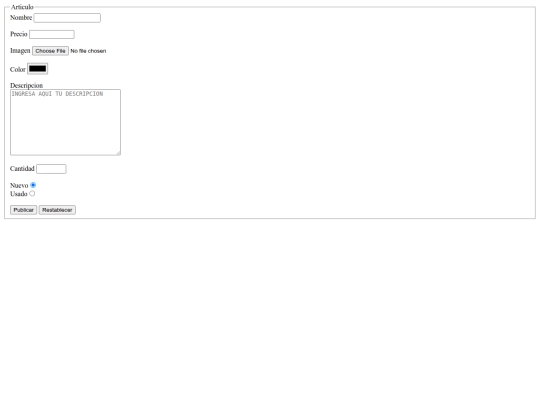Click the Nombre label text
Viewport: 540px width, 405px height.
pos(21,18)
